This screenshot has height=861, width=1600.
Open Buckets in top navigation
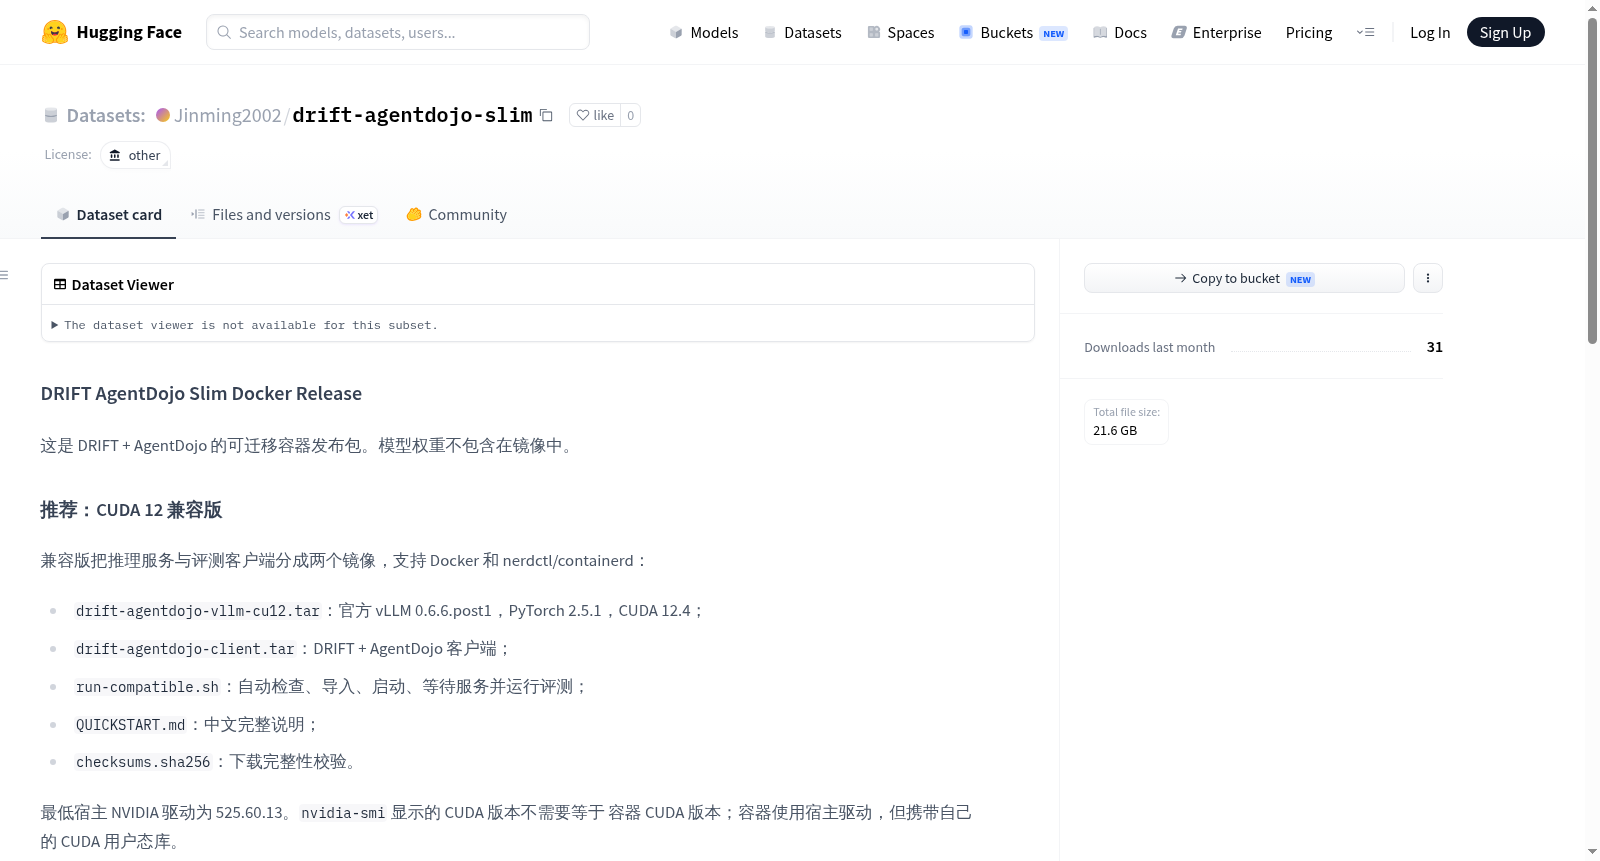pyautogui.click(x=1013, y=33)
